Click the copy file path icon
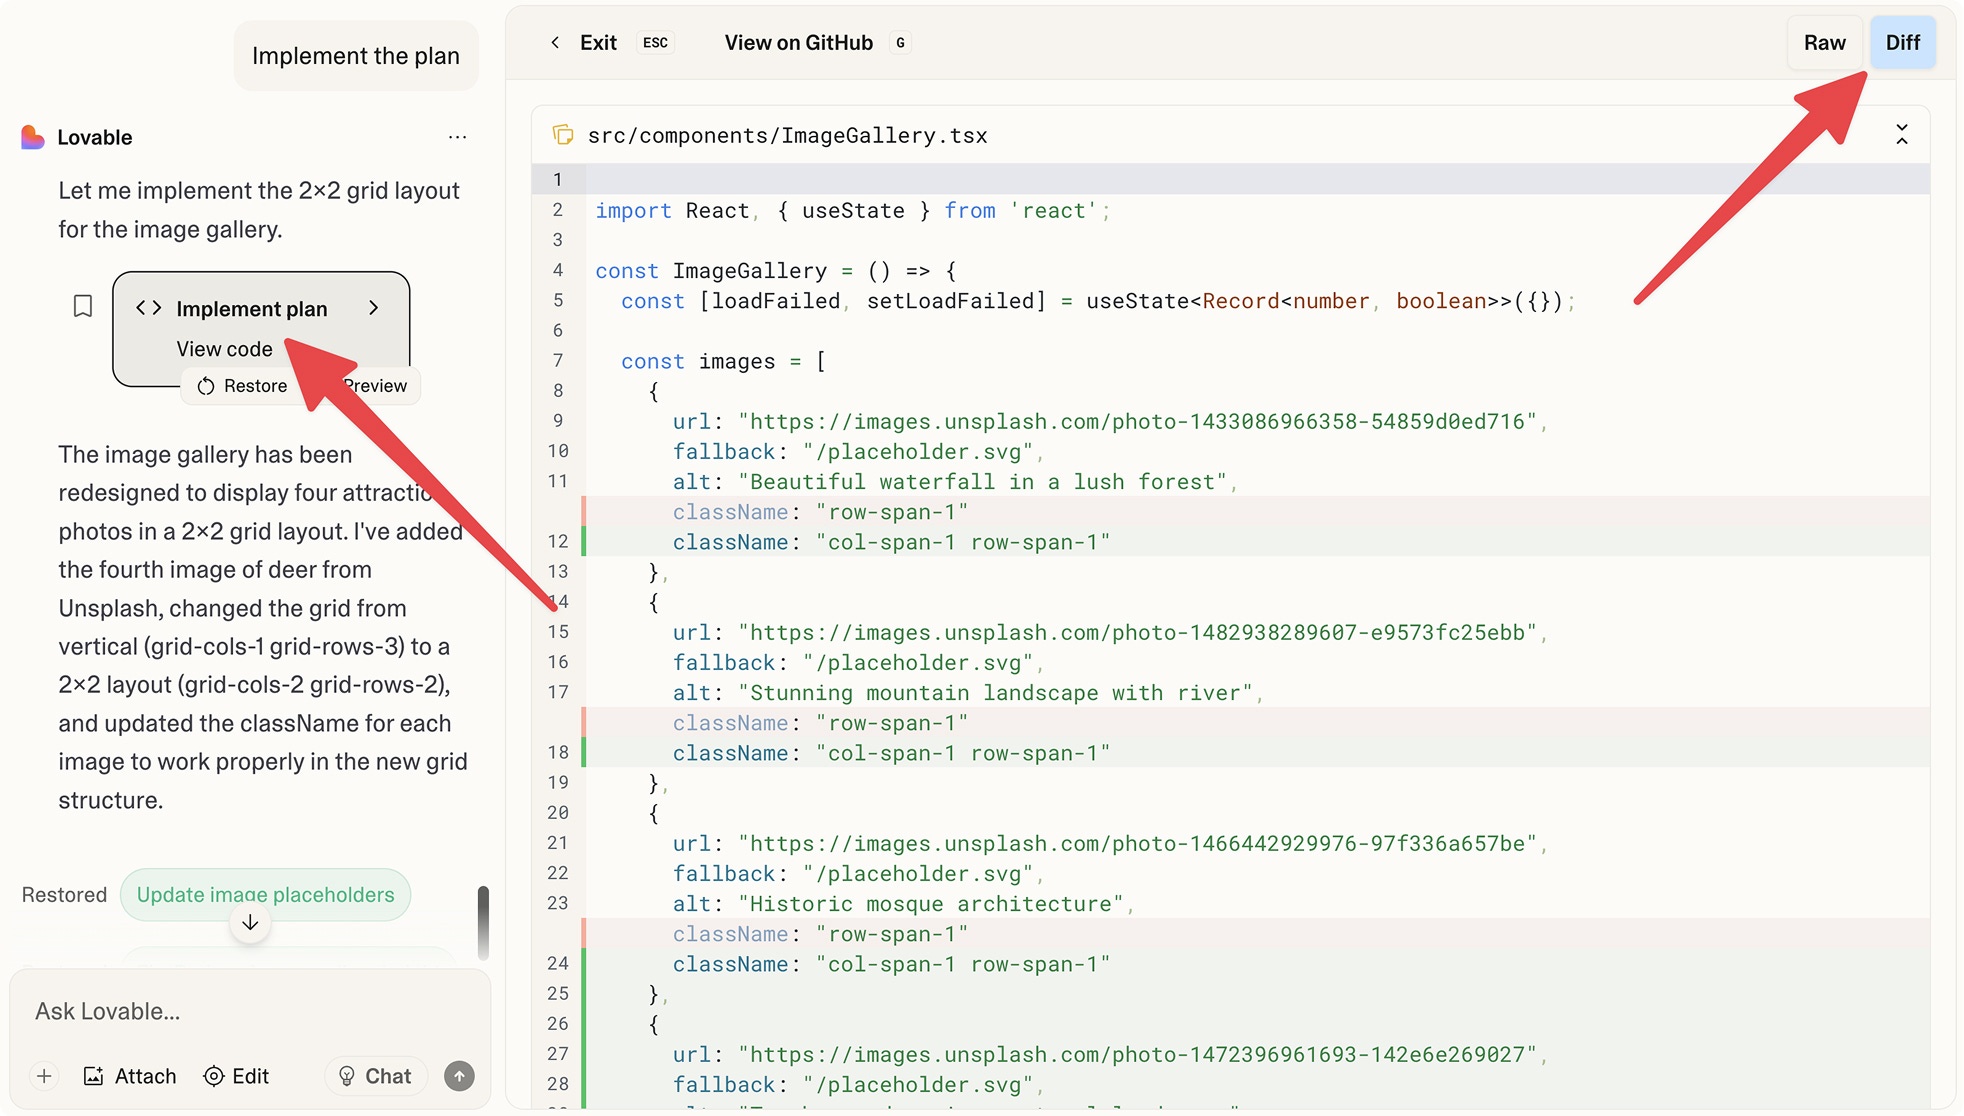The height and width of the screenshot is (1116, 1964). point(563,135)
